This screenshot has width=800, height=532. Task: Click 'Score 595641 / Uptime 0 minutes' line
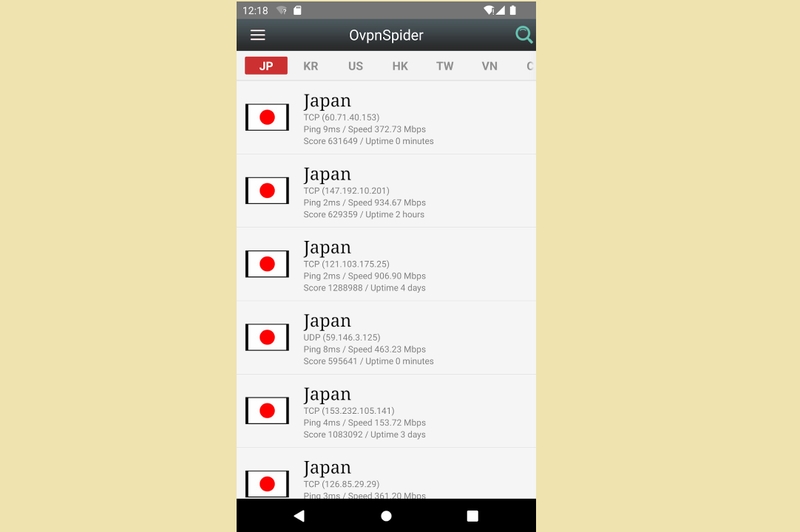point(368,361)
